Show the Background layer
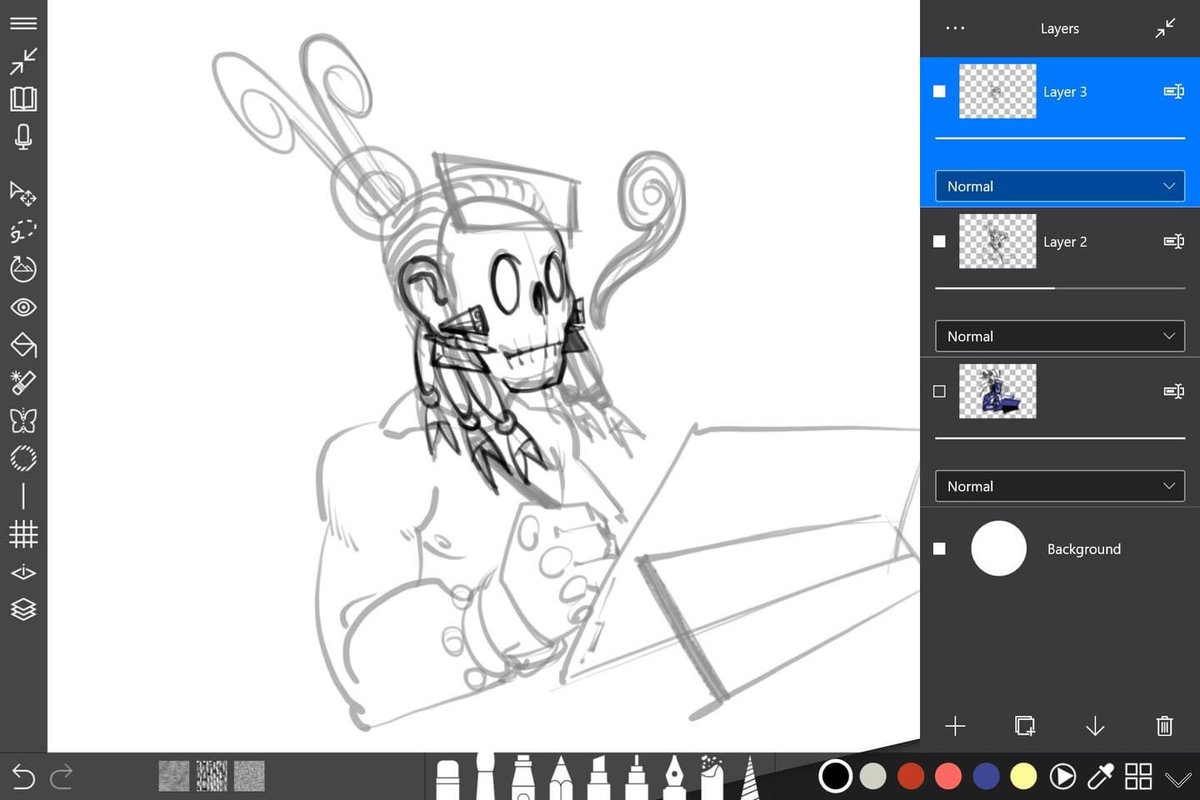The width and height of the screenshot is (1200, 800). [x=938, y=548]
